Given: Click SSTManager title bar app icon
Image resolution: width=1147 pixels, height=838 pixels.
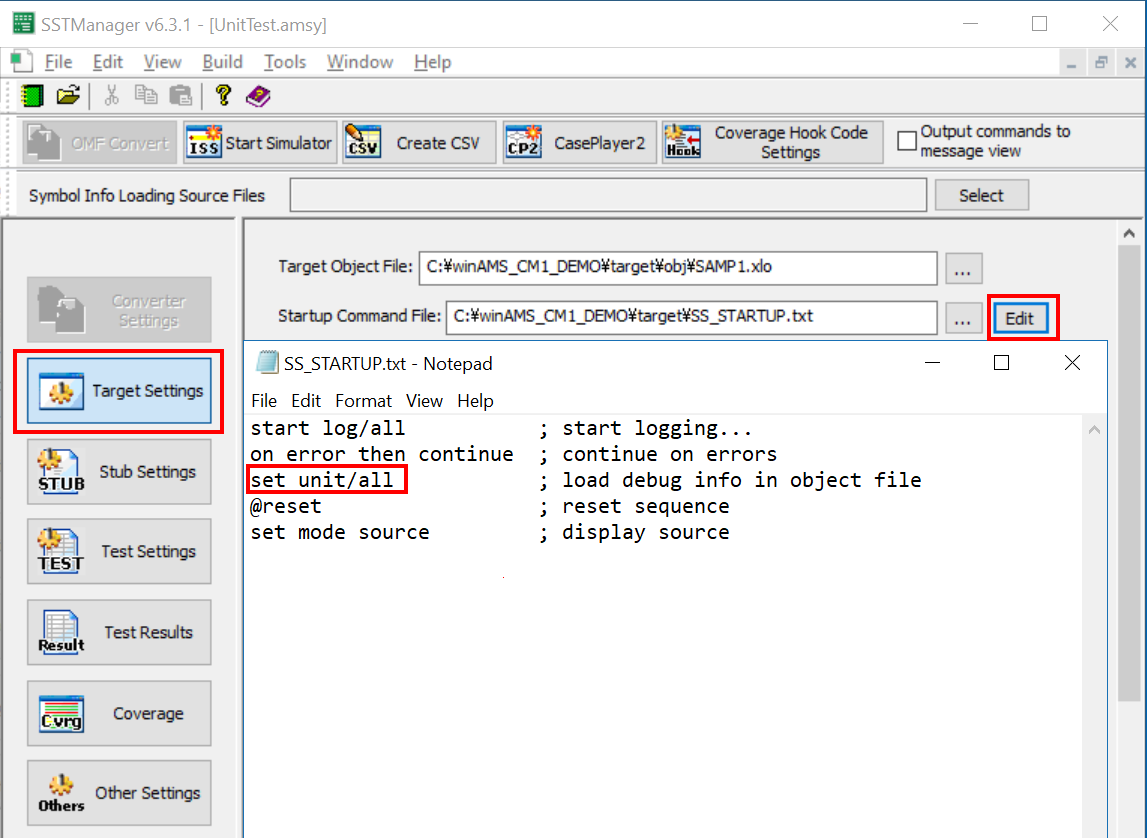Looking at the screenshot, I should click(23, 23).
